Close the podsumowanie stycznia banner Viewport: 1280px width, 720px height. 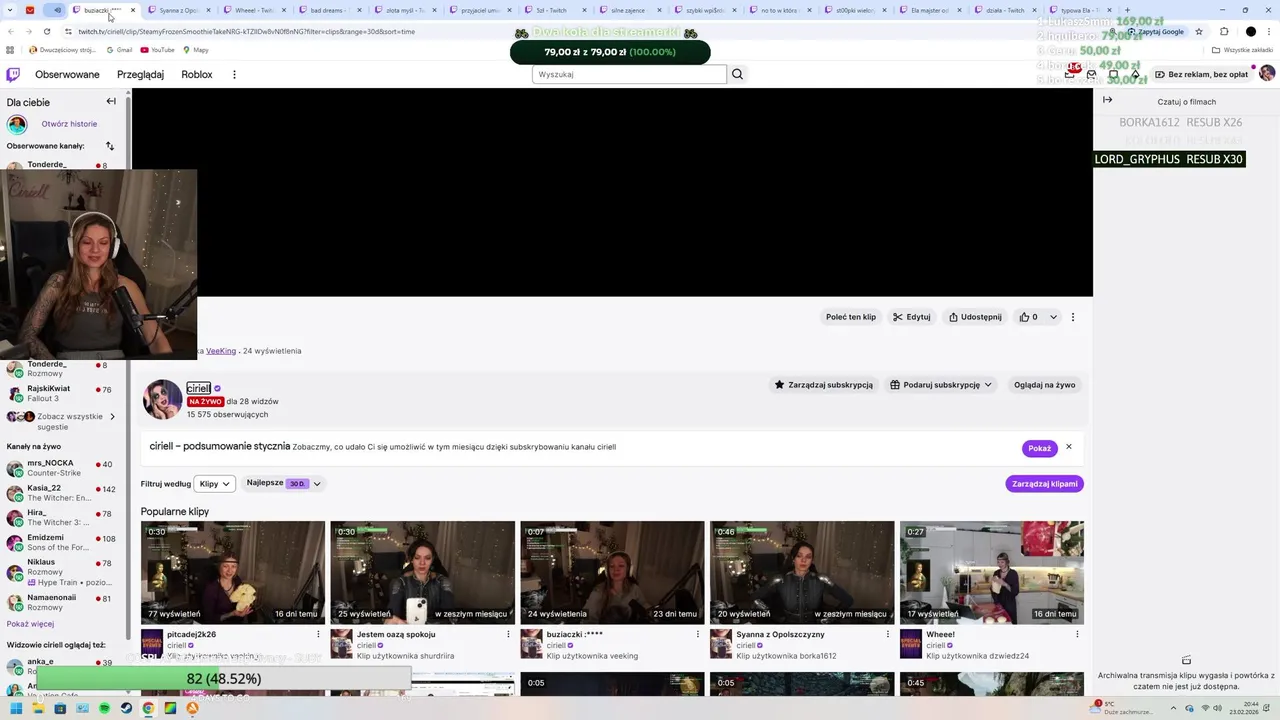(1069, 447)
